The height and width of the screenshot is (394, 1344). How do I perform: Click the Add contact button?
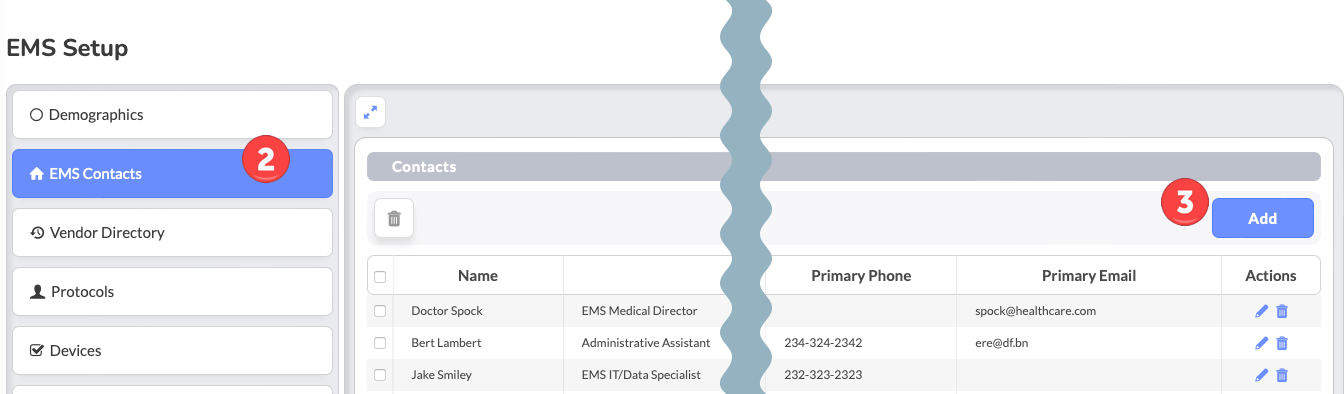pyautogui.click(x=1262, y=218)
